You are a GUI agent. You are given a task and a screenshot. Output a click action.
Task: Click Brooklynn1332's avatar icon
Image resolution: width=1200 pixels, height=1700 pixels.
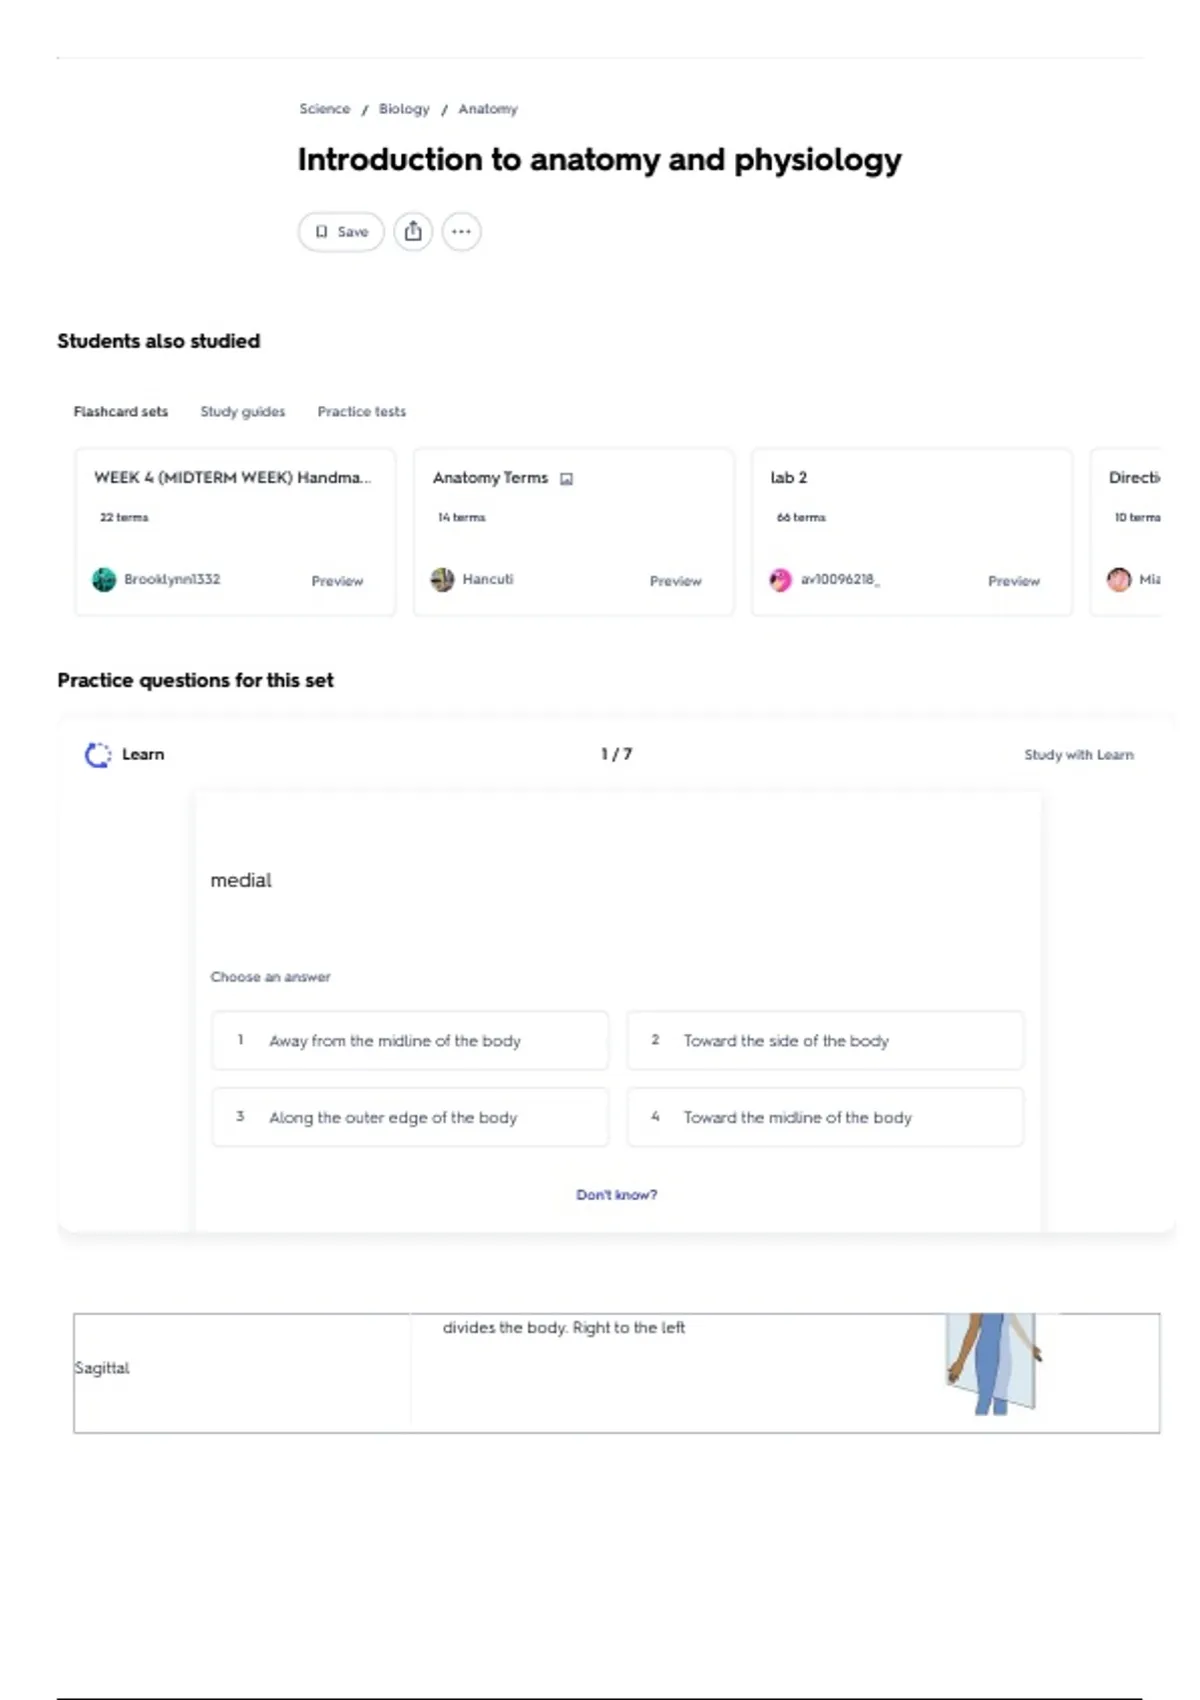[104, 580]
